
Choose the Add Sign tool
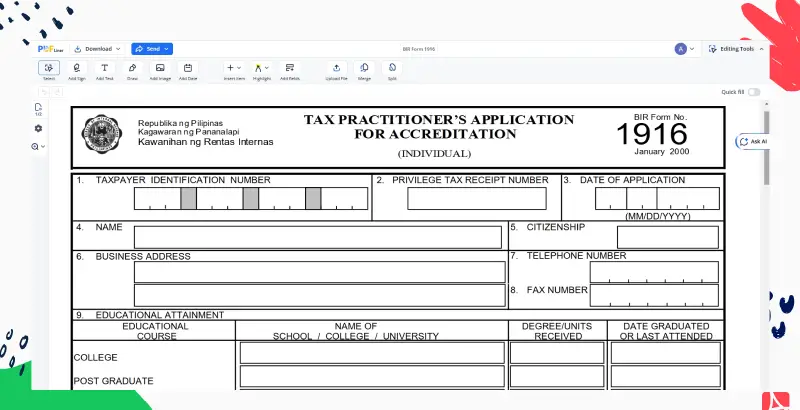tap(77, 68)
